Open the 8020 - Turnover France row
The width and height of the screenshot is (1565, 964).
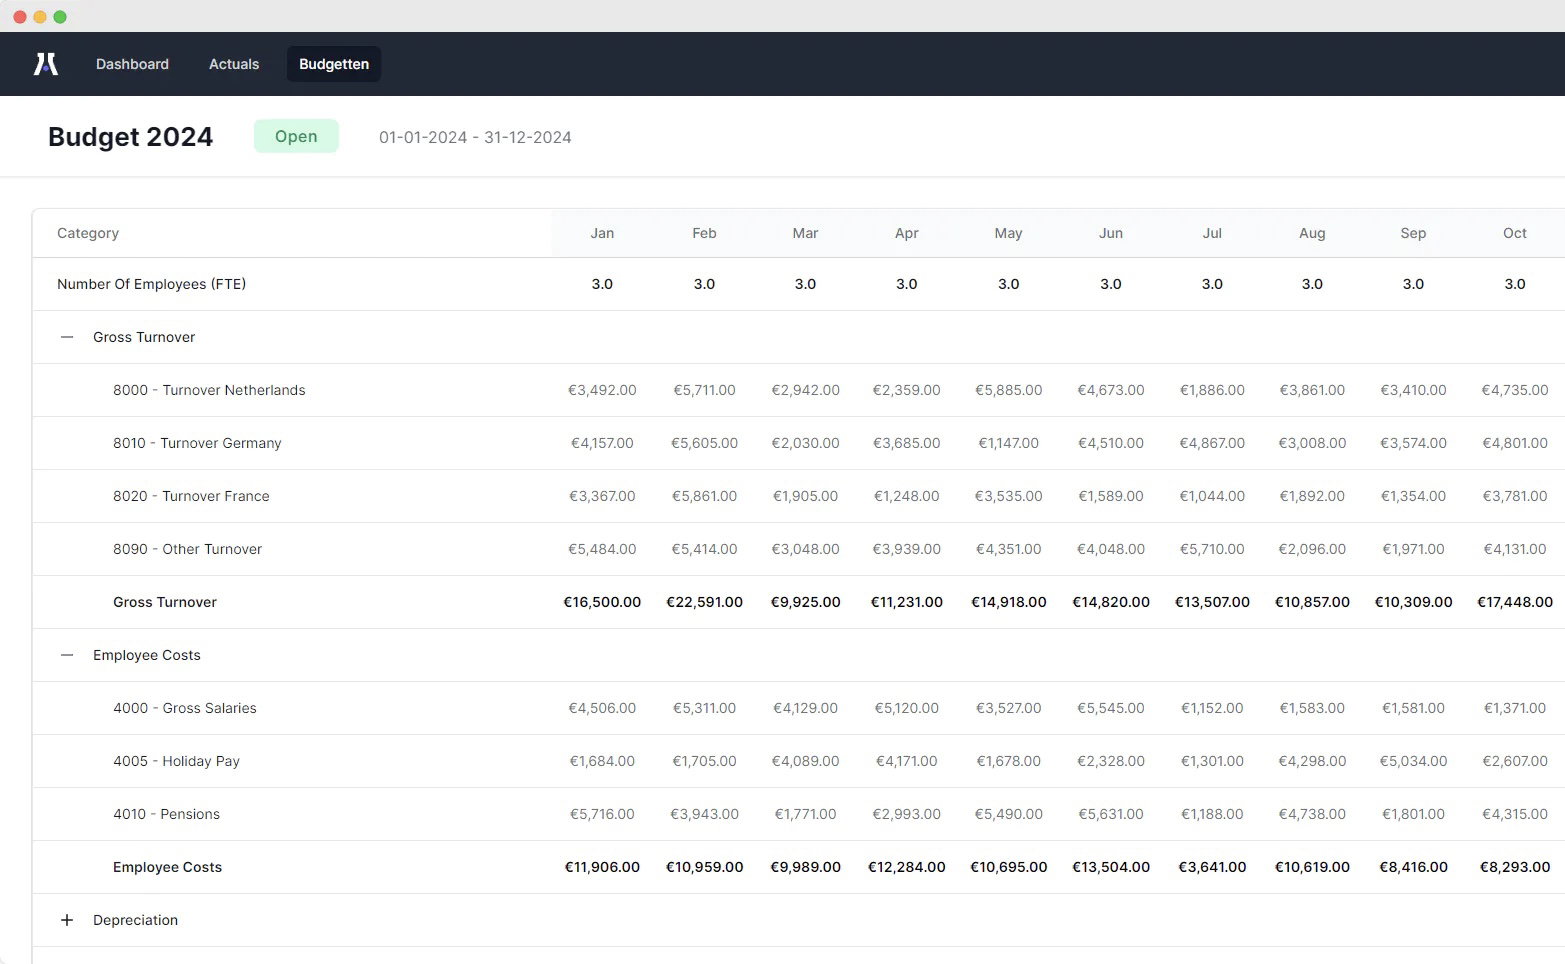click(798, 496)
